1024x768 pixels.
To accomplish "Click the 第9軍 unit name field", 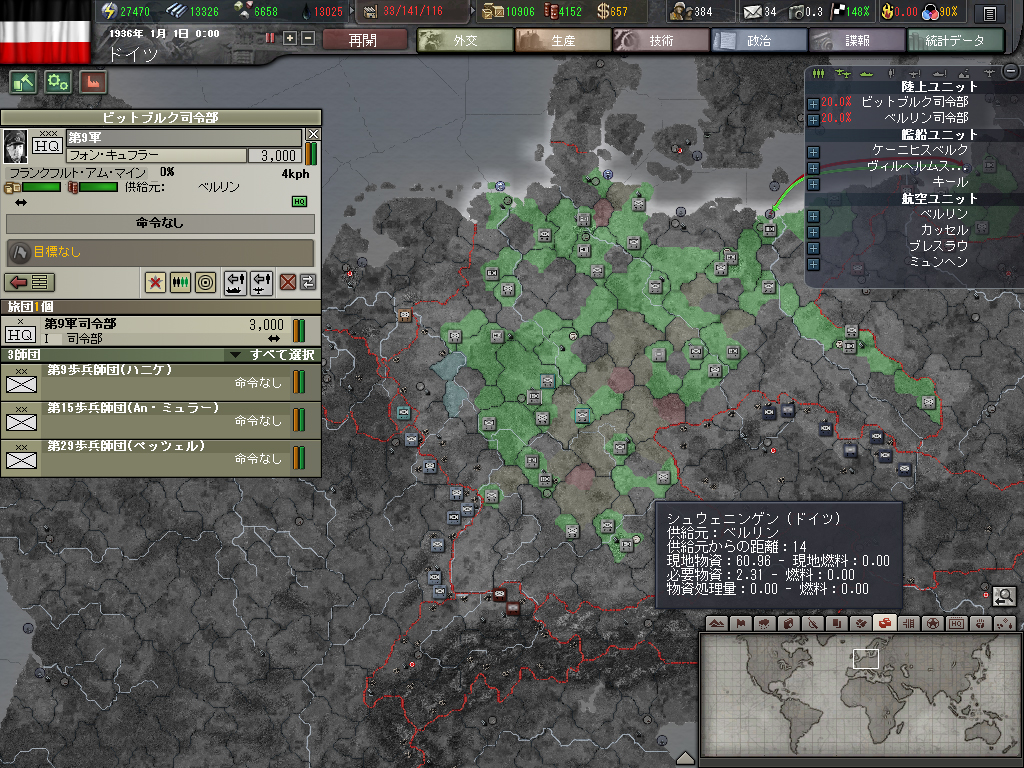I will pos(184,138).
